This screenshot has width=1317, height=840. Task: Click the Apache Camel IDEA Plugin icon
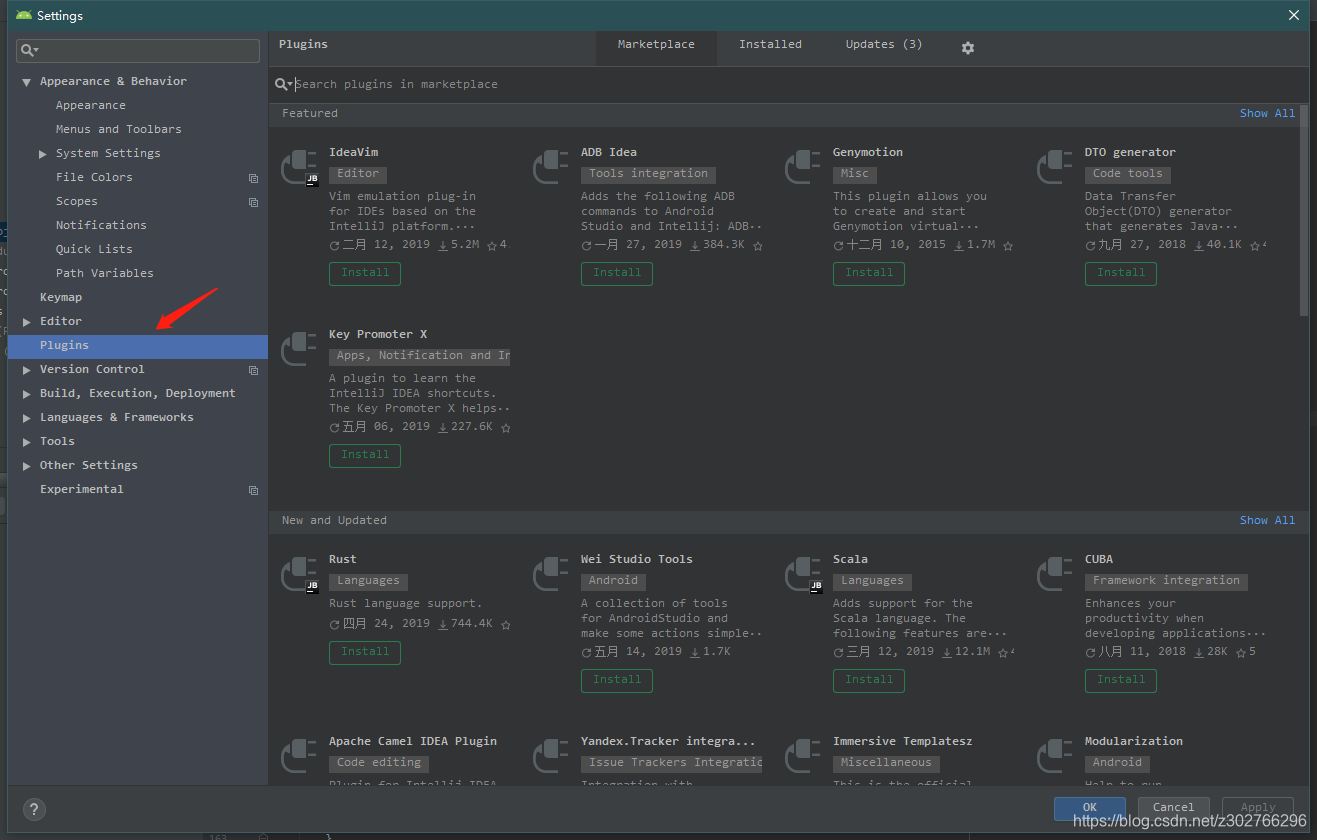tap(299, 756)
